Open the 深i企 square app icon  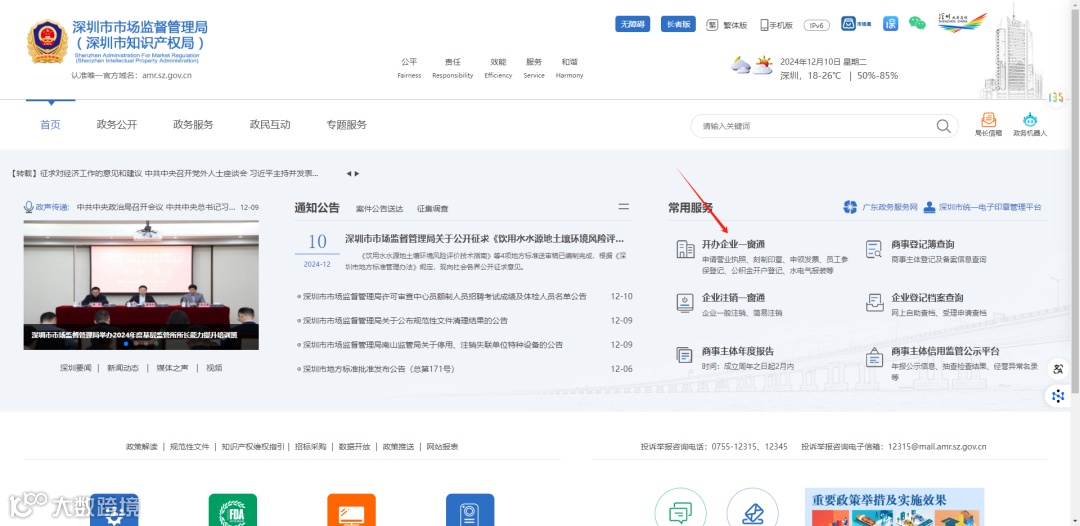[x=891, y=23]
